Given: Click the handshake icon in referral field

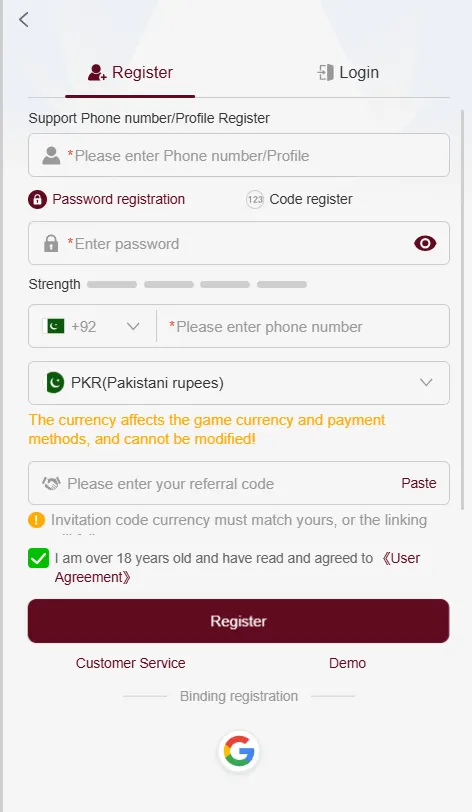Looking at the screenshot, I should (51, 484).
